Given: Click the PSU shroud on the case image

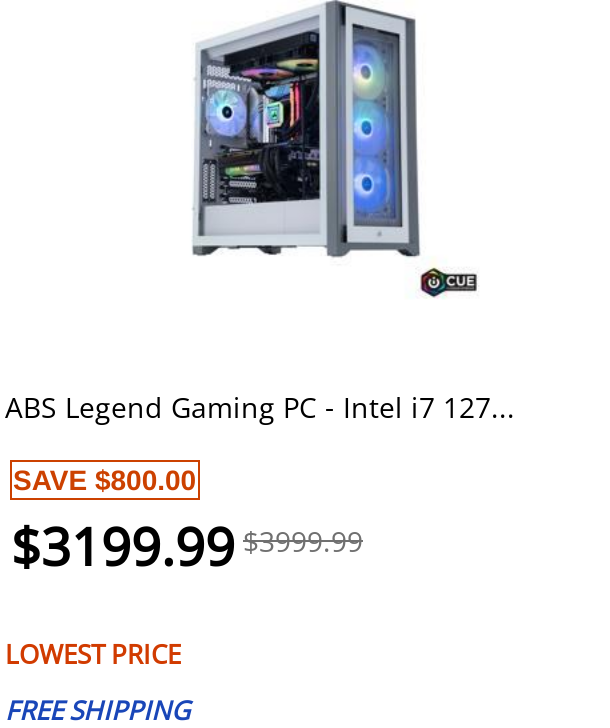Looking at the screenshot, I should 260,219.
